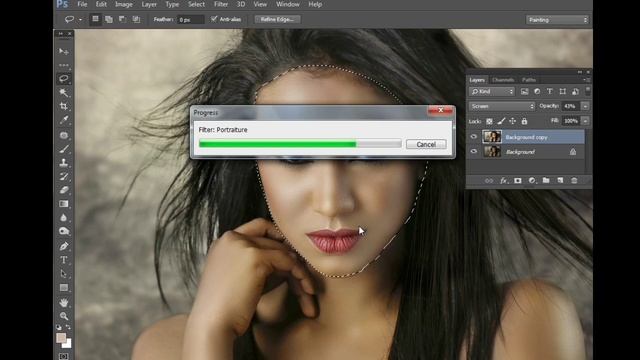Viewport: 640px width, 360px height.
Task: Select the Rectangle shape tool
Action: pos(64,288)
